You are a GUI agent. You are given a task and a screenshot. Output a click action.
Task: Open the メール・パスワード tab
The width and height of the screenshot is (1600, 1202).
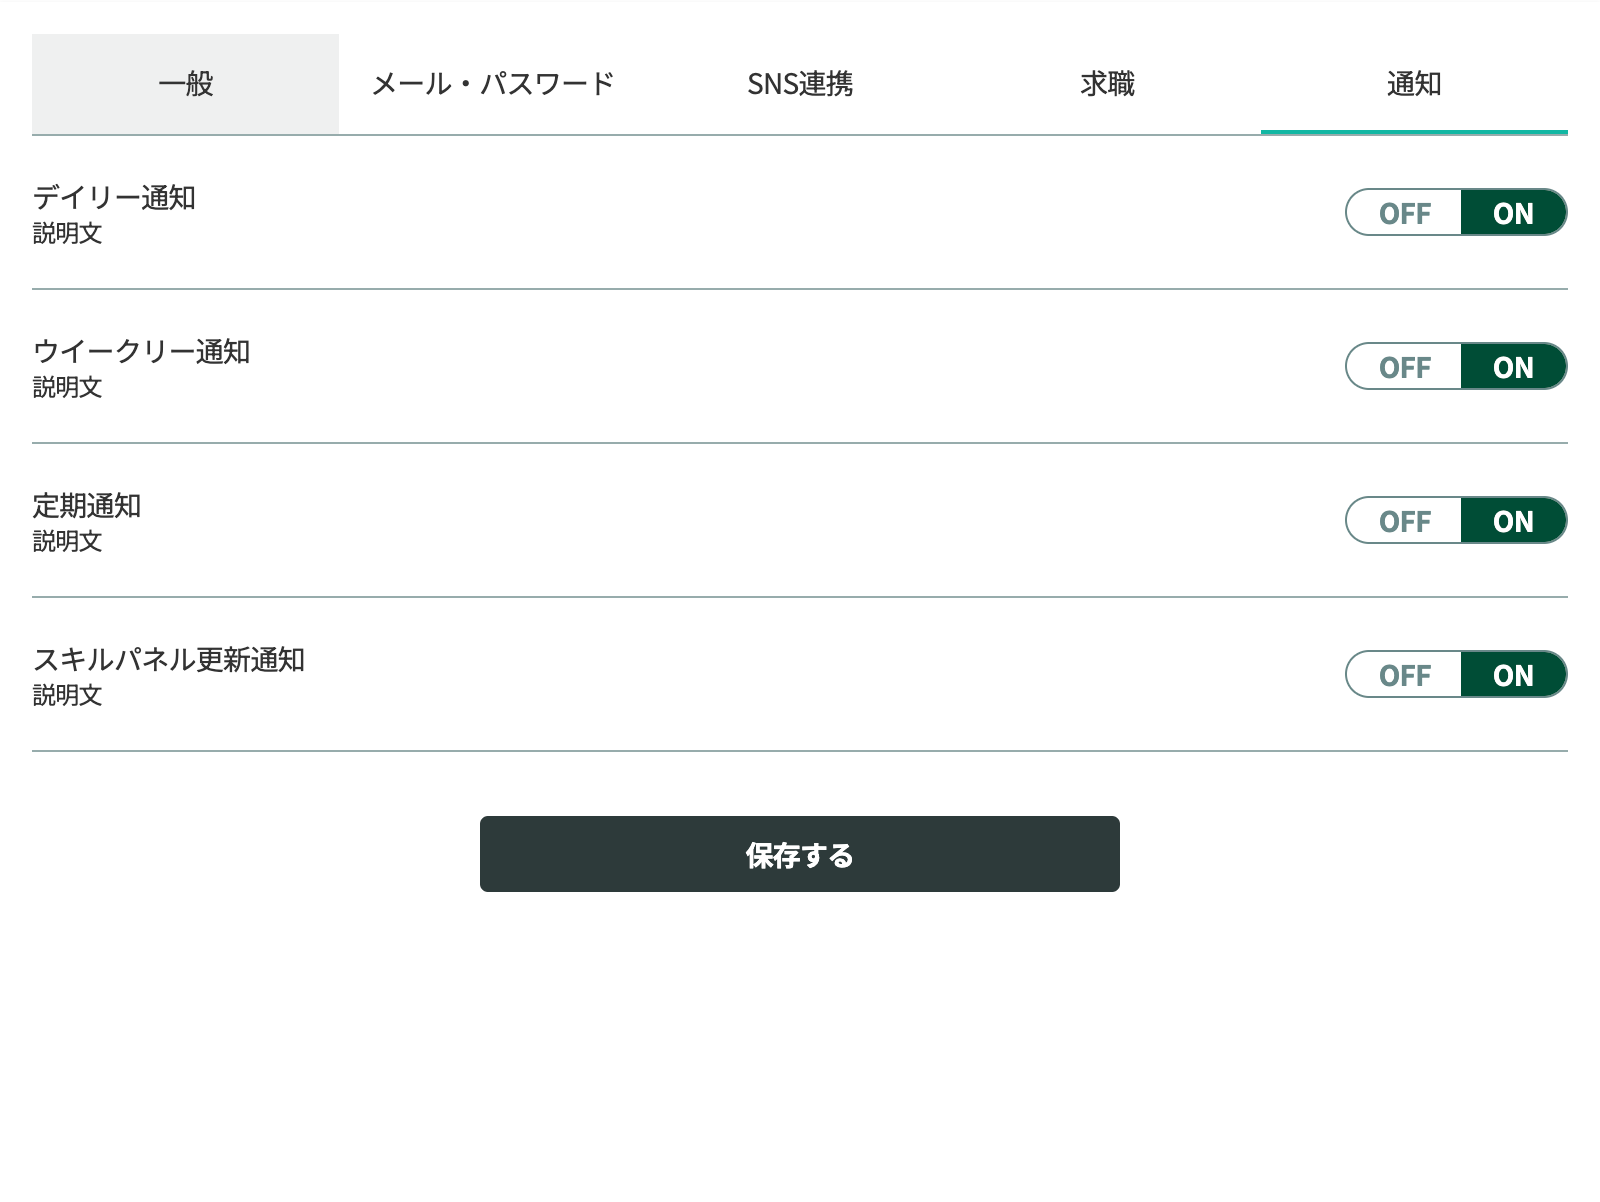point(492,84)
